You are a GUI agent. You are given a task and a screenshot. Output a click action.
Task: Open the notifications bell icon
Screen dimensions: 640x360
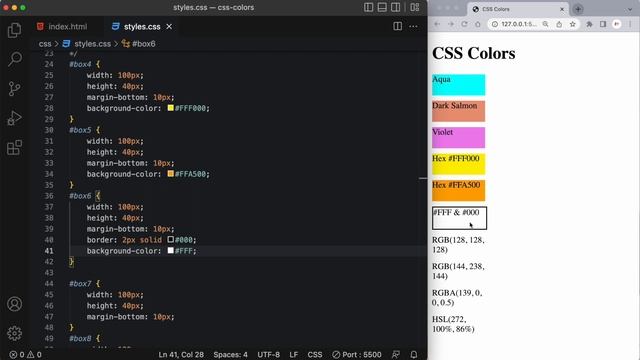click(413, 354)
